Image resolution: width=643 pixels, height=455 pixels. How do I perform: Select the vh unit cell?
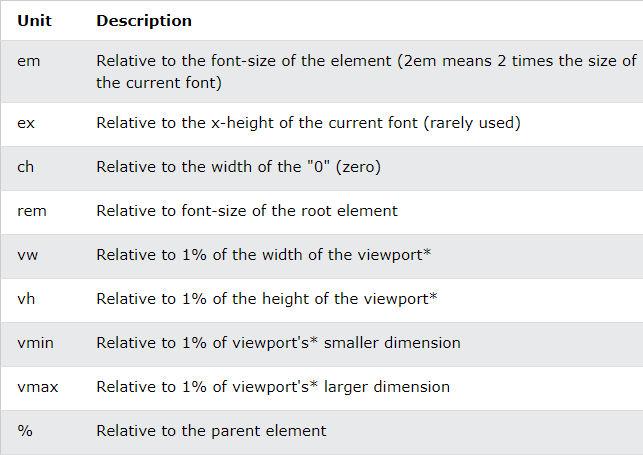coord(26,299)
